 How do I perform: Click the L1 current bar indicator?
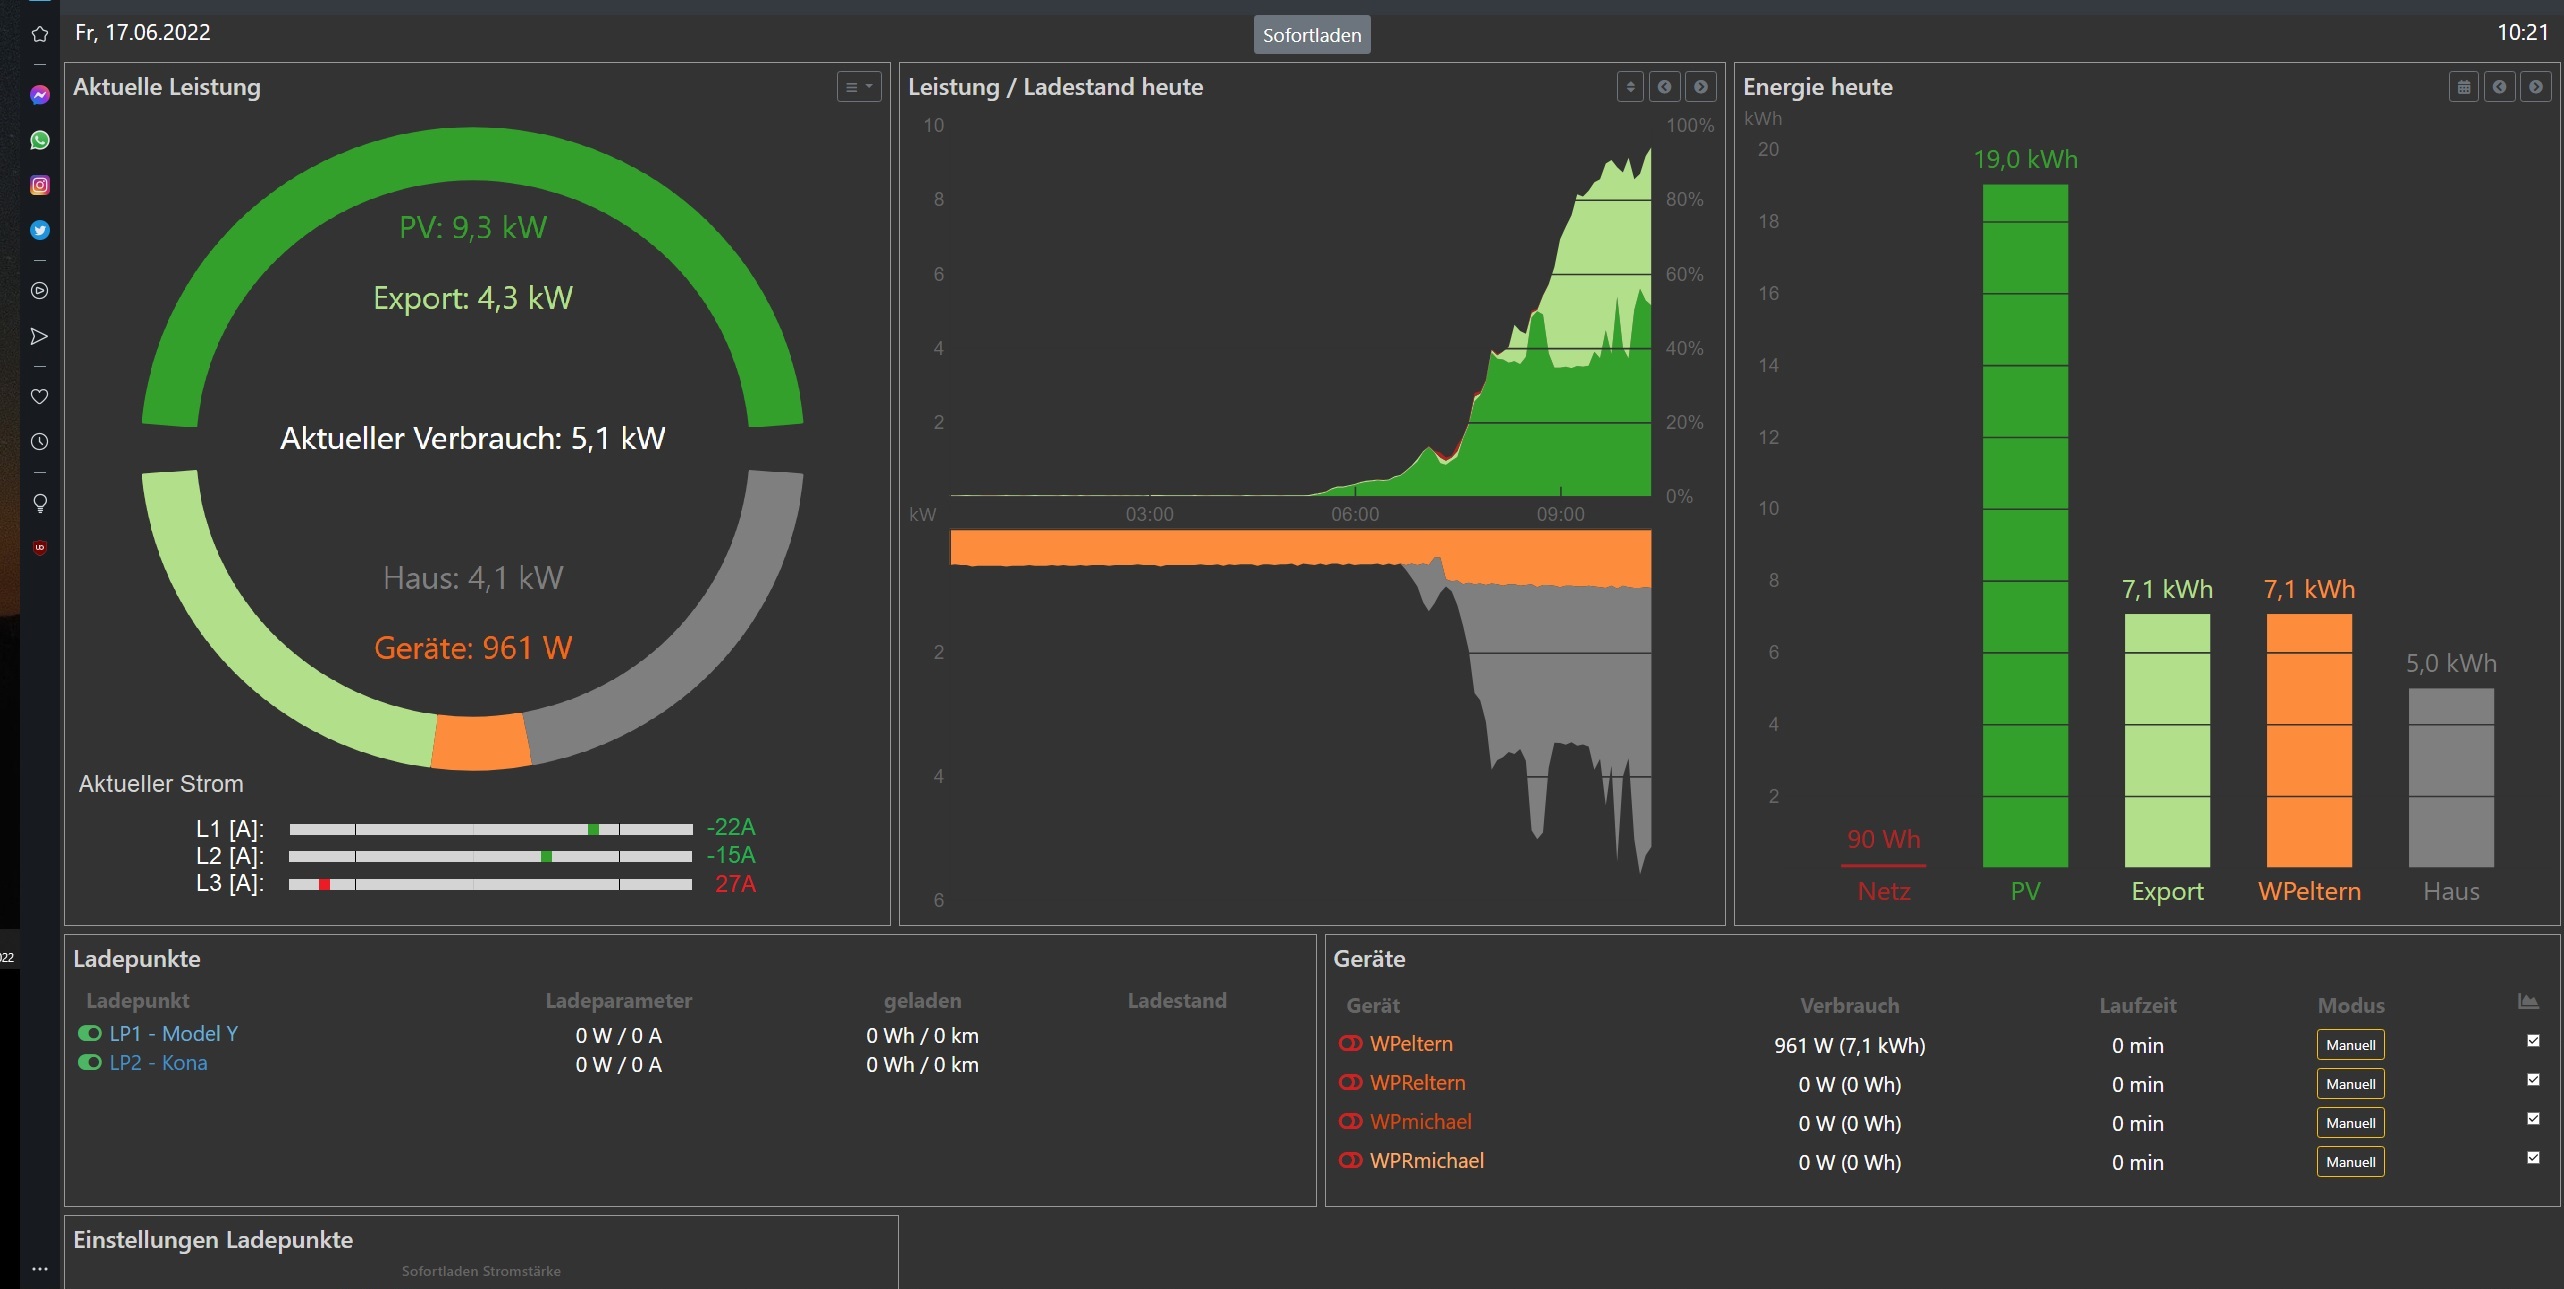pyautogui.click(x=593, y=829)
